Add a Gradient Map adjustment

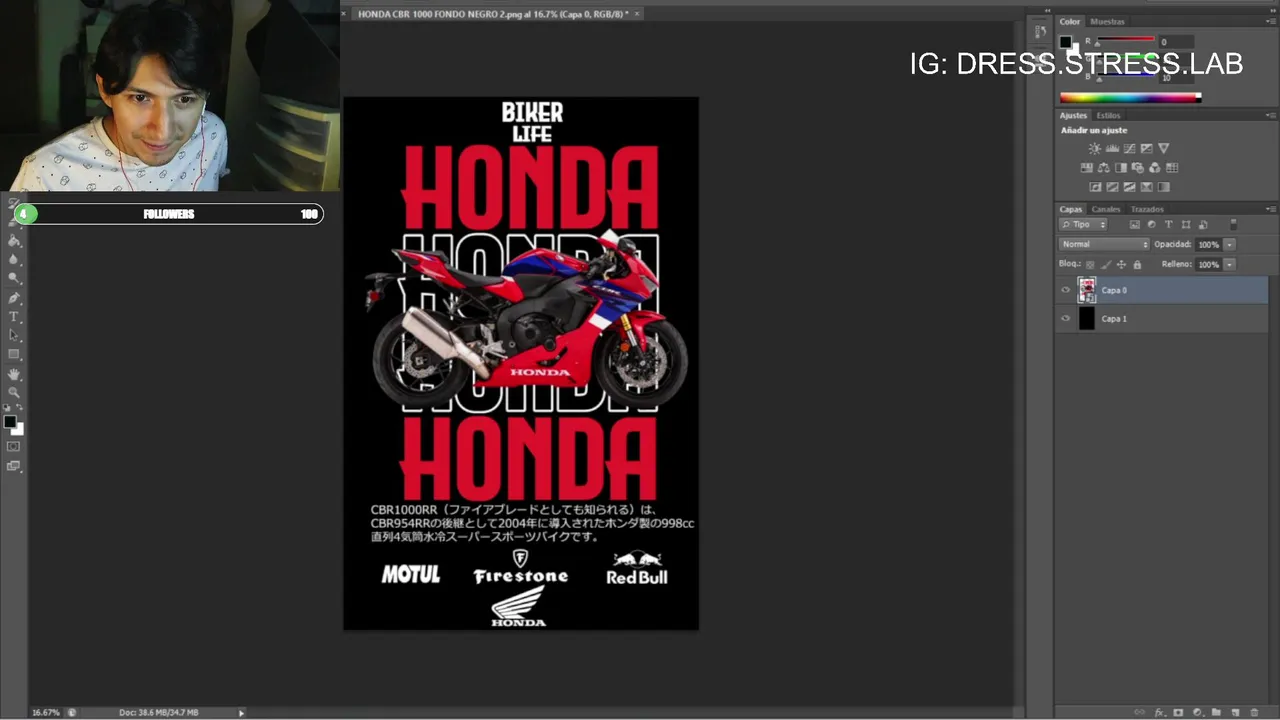pyautogui.click(x=1164, y=187)
